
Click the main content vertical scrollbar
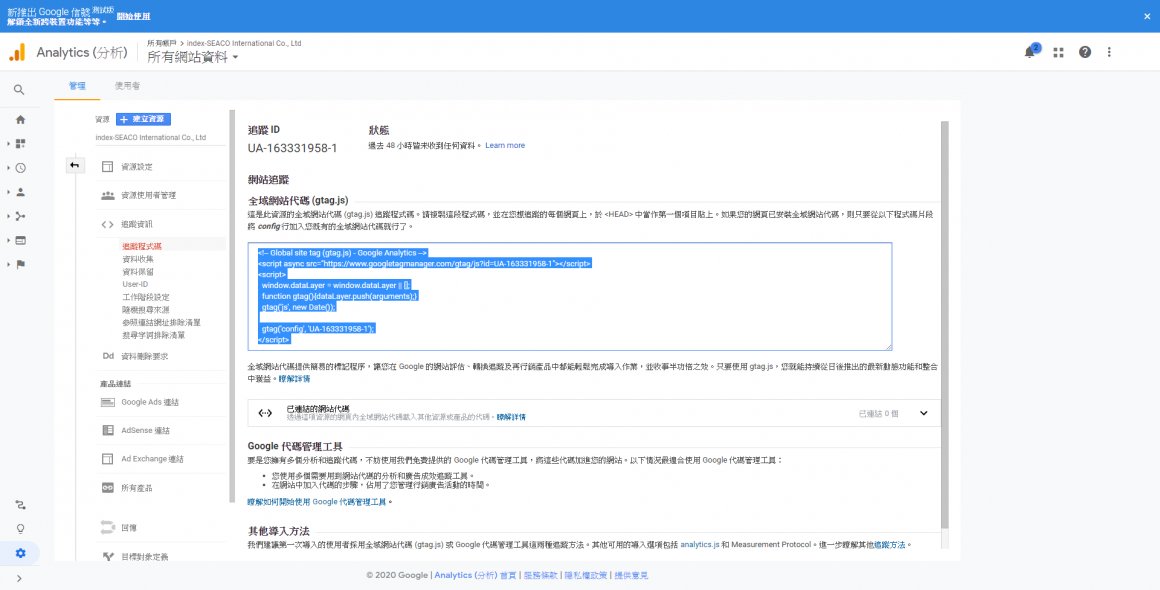click(943, 325)
